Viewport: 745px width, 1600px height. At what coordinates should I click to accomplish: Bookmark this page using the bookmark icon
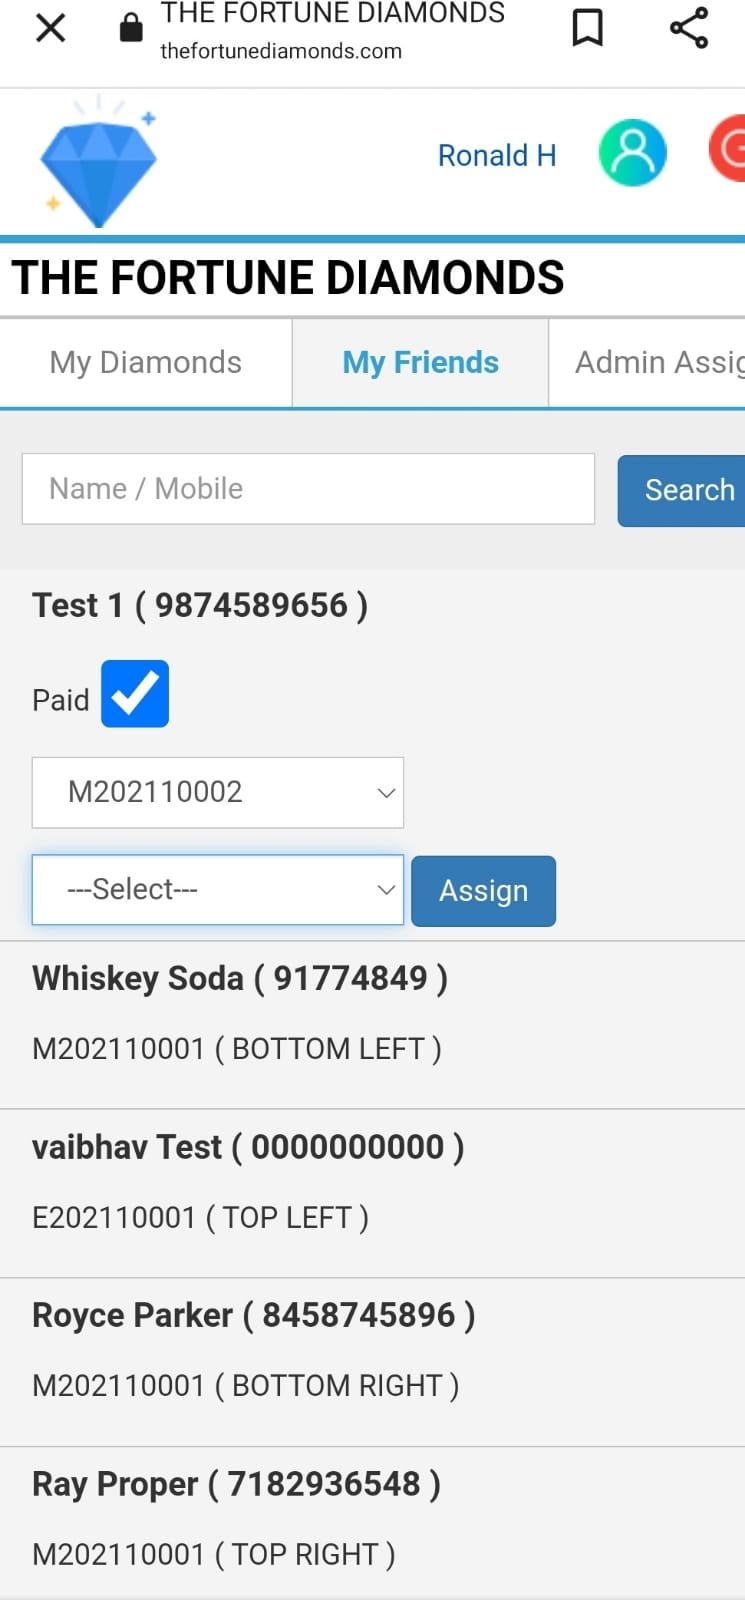pos(587,28)
